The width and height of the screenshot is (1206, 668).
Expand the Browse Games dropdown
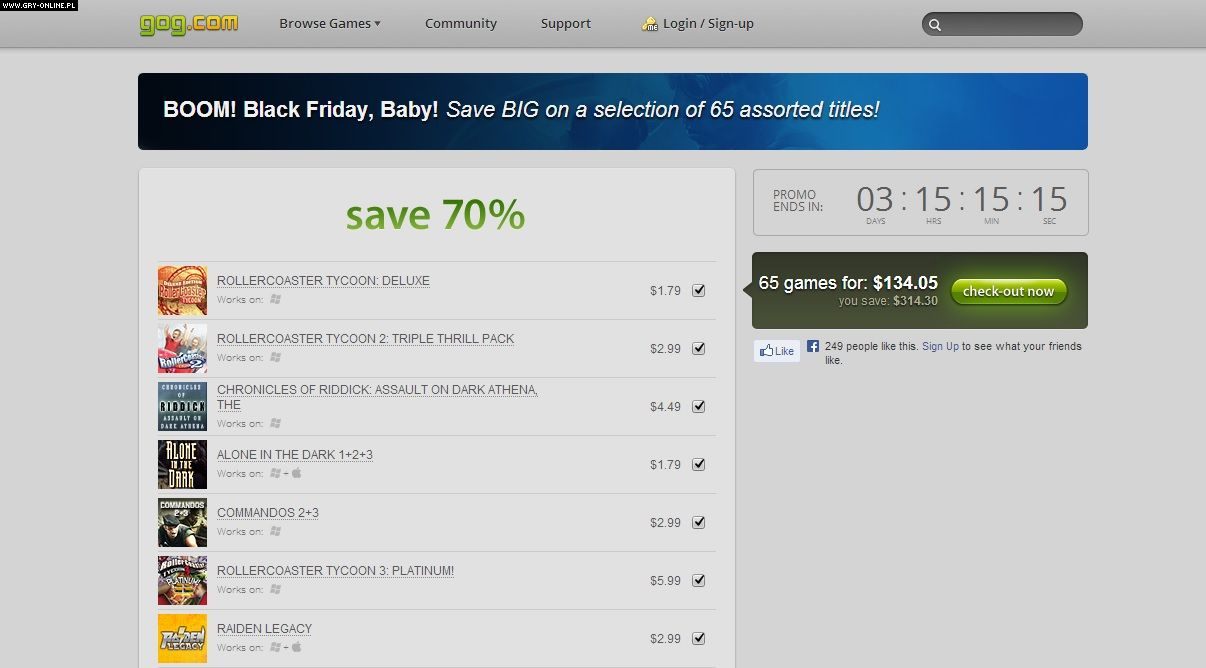point(329,24)
